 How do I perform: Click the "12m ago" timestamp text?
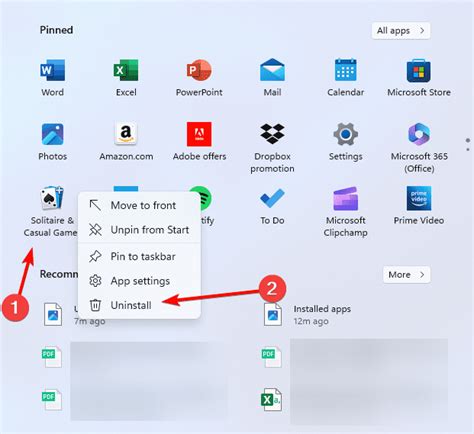pyautogui.click(x=311, y=321)
